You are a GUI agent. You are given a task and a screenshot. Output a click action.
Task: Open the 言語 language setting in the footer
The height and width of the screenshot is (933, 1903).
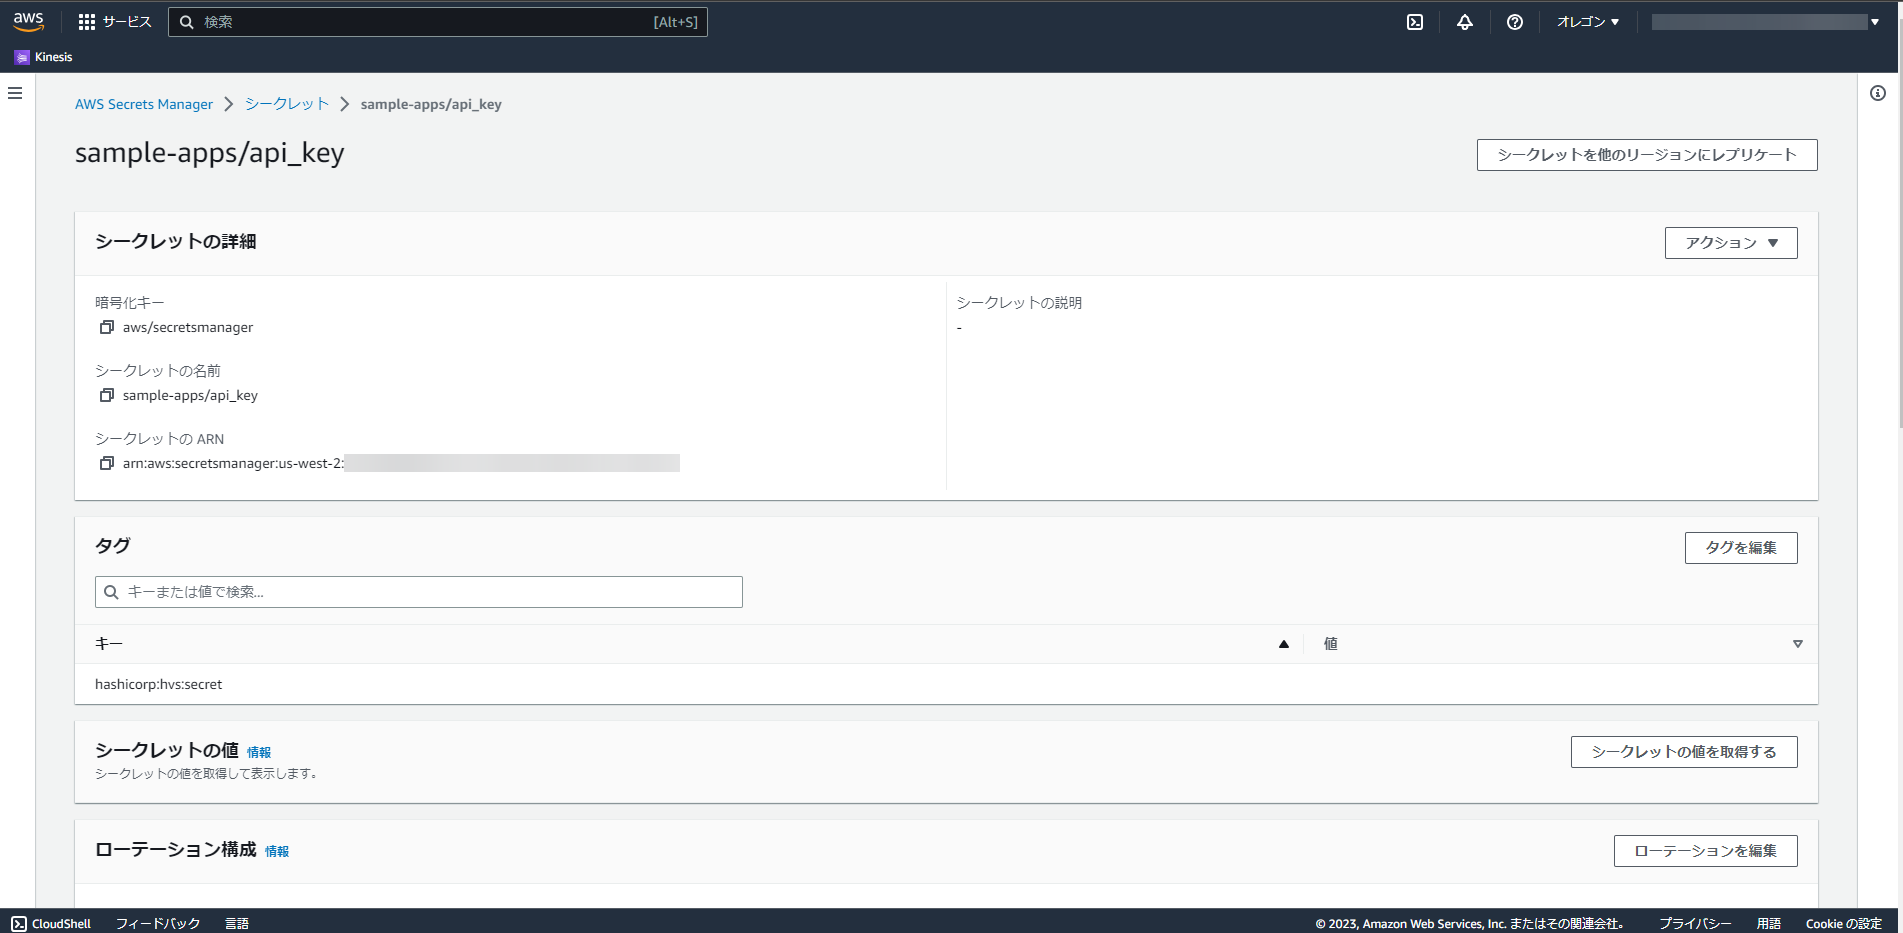coord(237,924)
